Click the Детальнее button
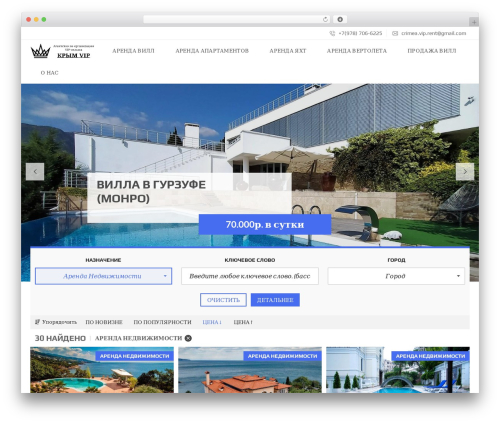The image size is (500, 423). click(275, 300)
